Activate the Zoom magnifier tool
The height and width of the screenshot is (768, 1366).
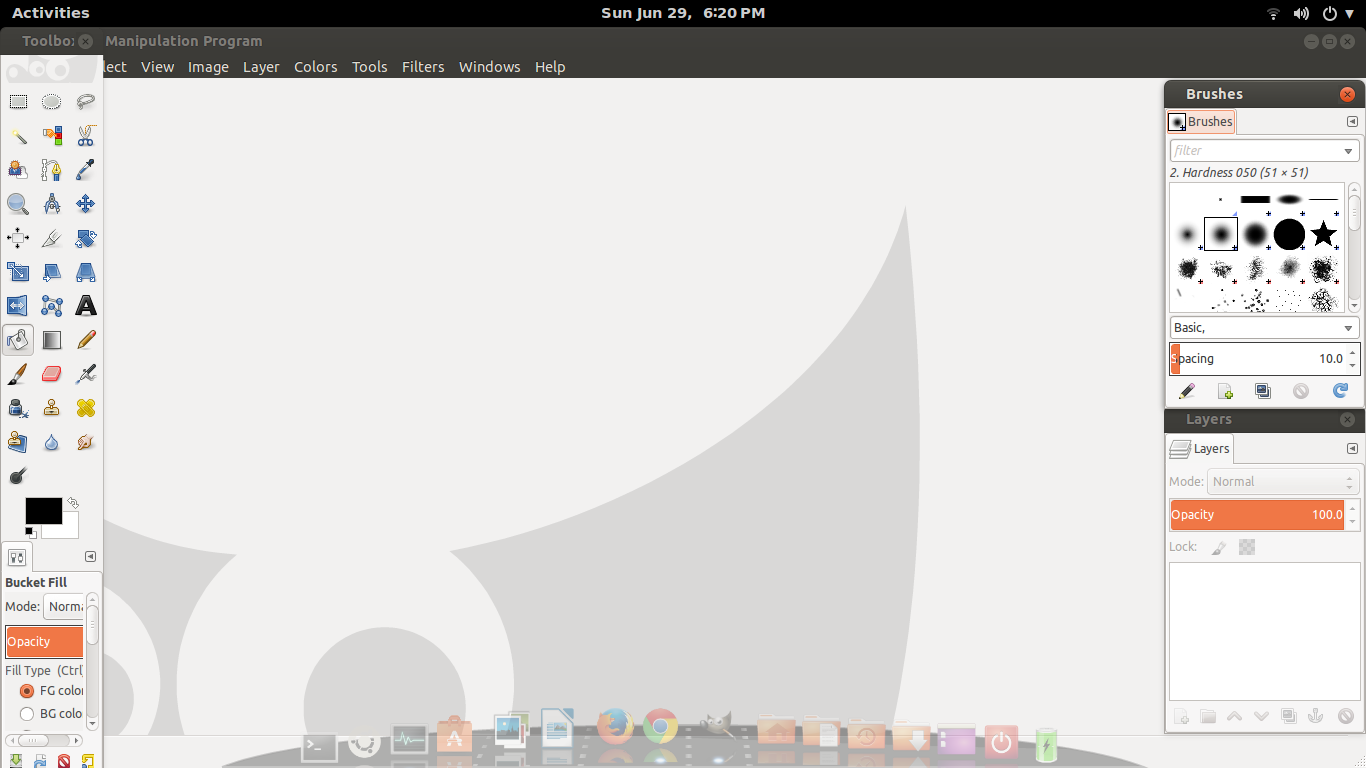tap(18, 204)
